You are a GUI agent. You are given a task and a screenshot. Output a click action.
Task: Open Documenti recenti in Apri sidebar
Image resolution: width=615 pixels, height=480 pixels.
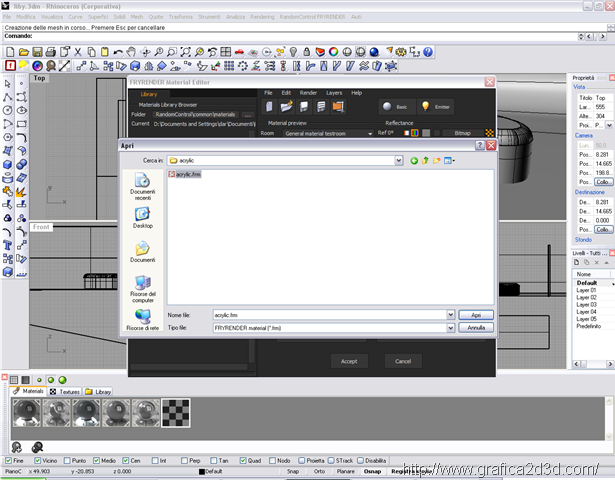pos(142,187)
